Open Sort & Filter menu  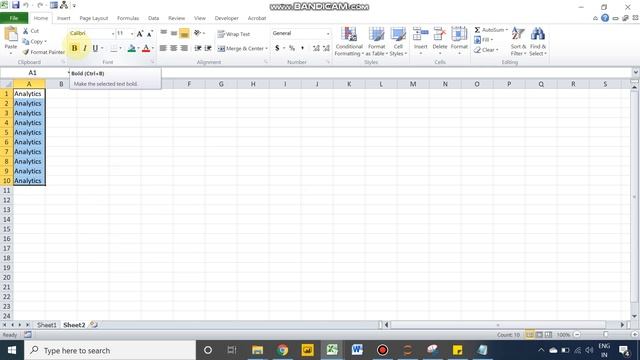pyautogui.click(x=518, y=41)
